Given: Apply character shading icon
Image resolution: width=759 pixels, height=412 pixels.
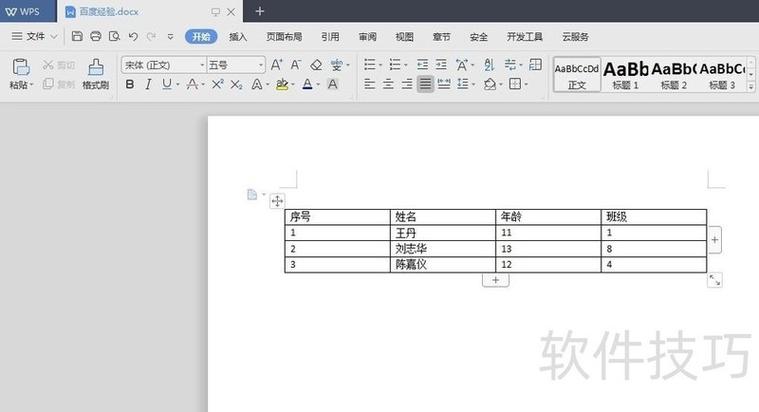Looking at the screenshot, I should [x=333, y=84].
